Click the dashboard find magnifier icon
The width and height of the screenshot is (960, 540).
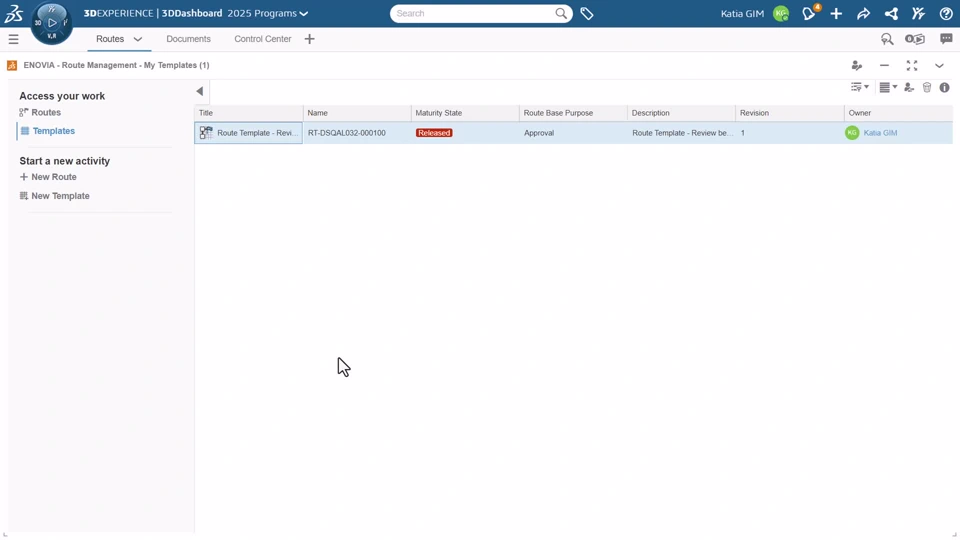(x=887, y=39)
